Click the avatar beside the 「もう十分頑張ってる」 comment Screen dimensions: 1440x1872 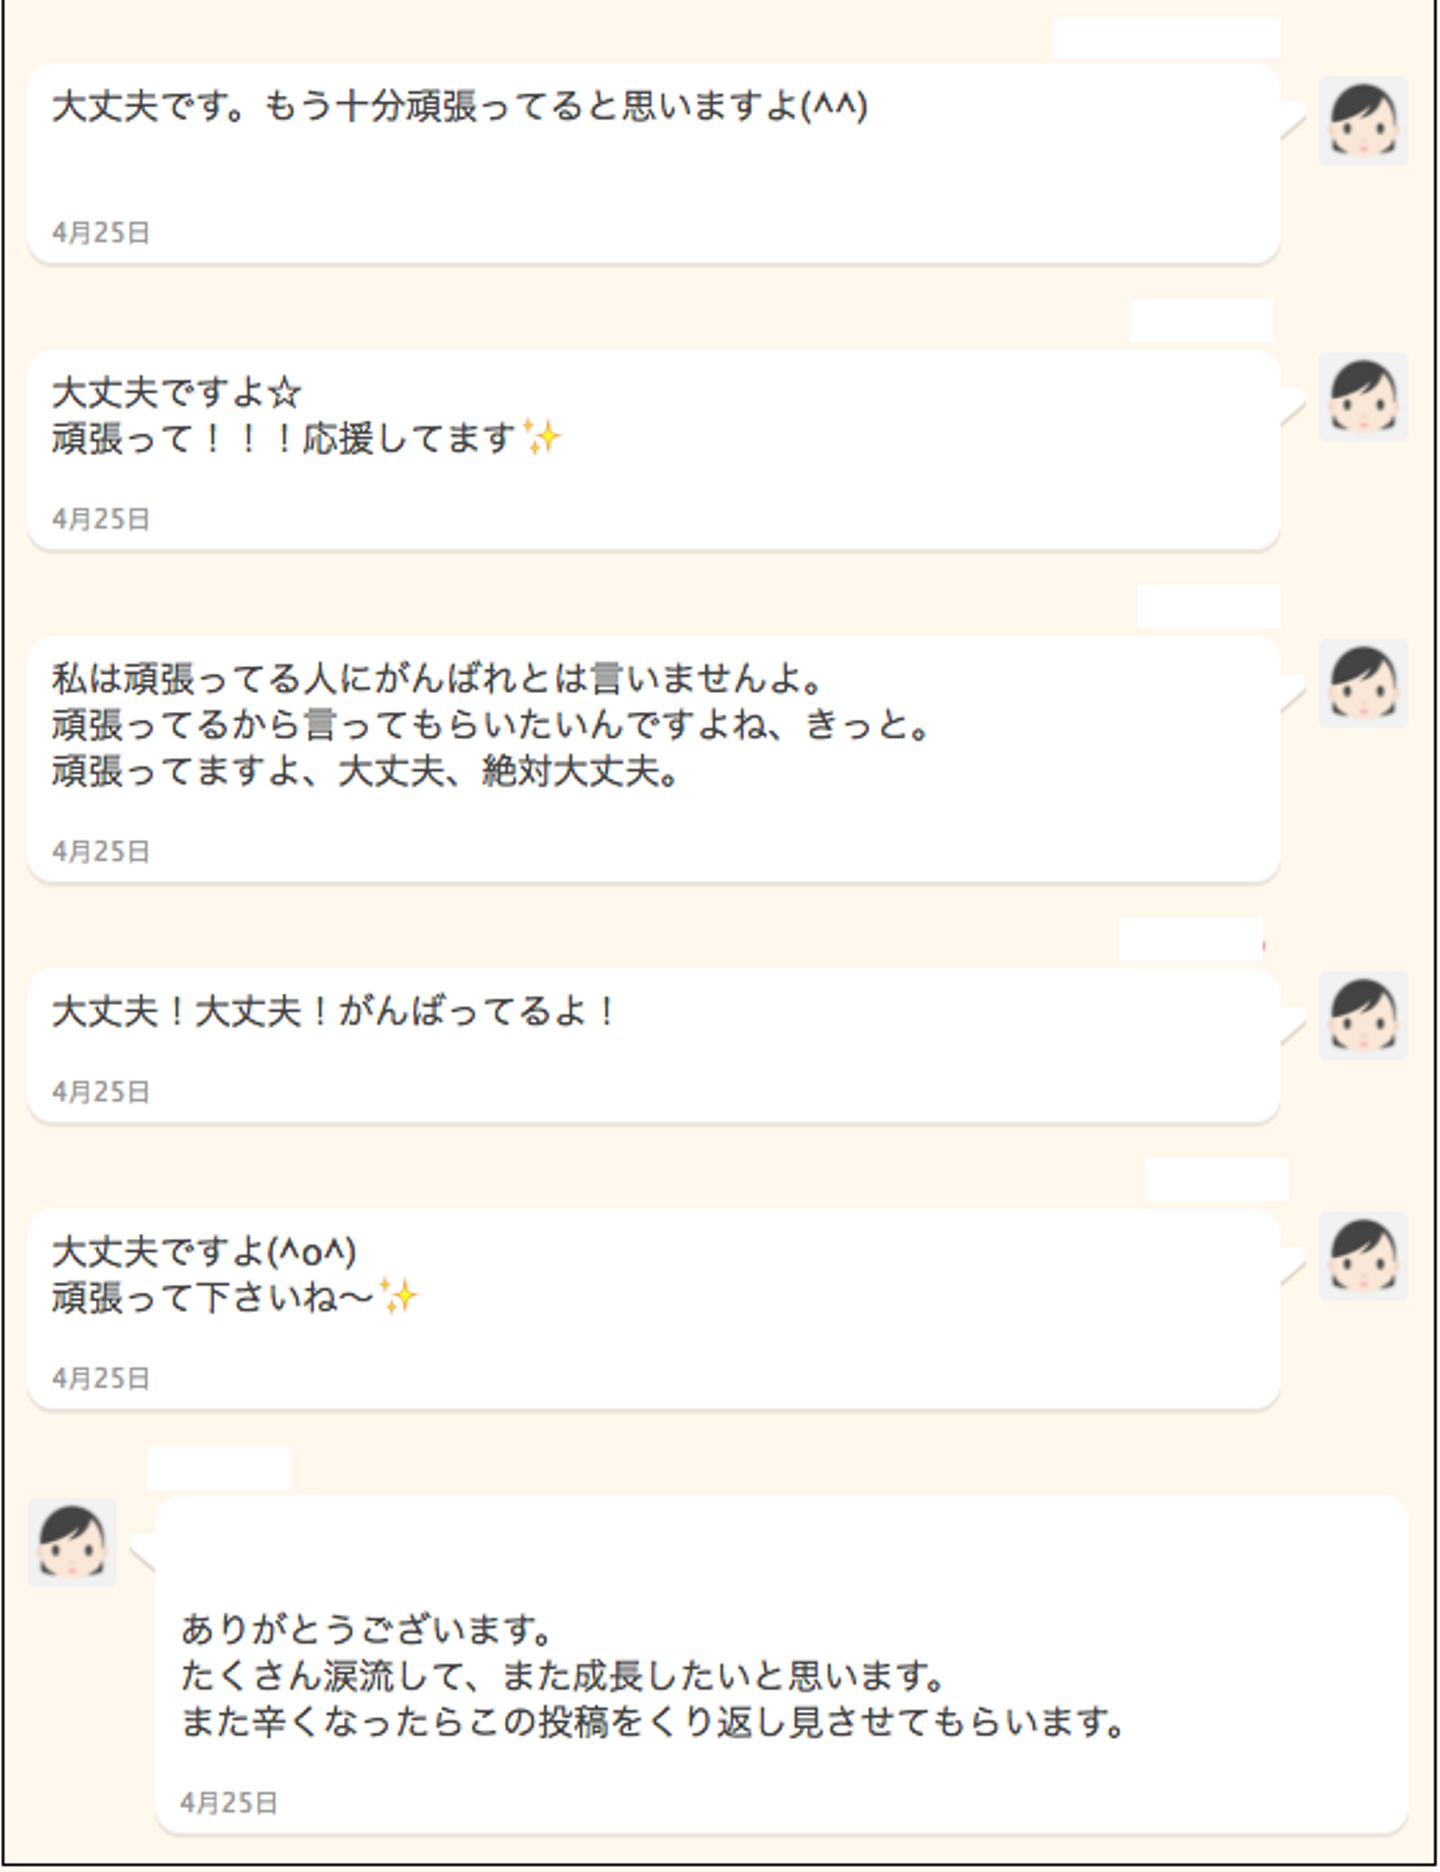click(x=1363, y=121)
